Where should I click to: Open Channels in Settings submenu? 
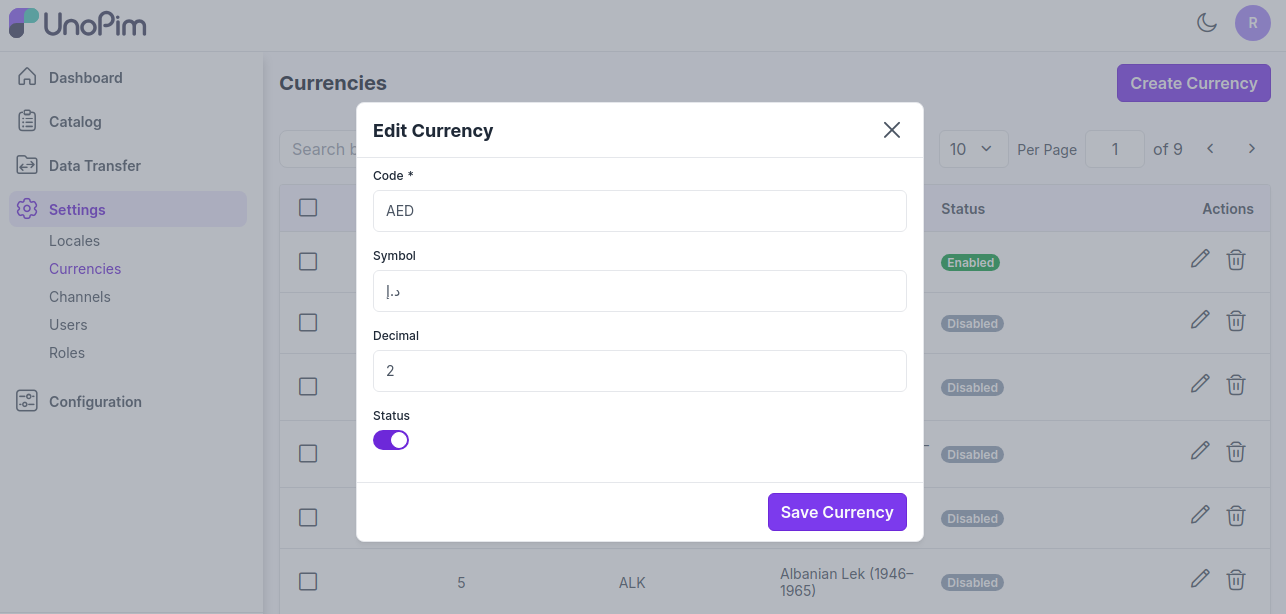click(80, 297)
